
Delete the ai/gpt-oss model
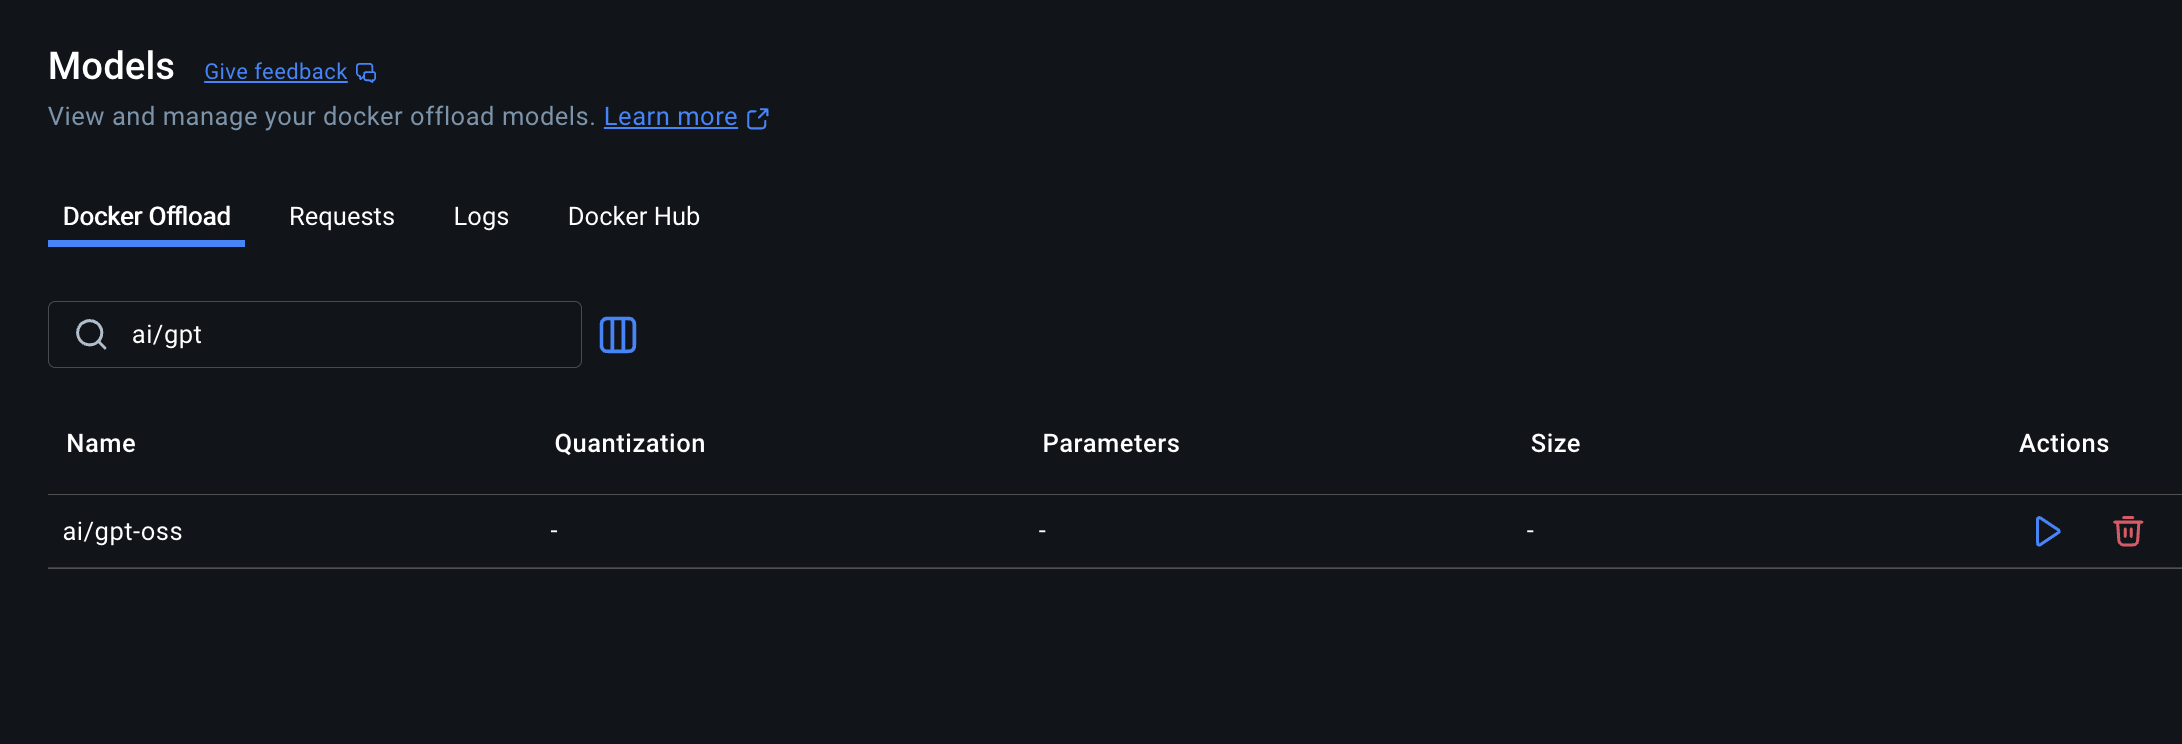(2127, 531)
